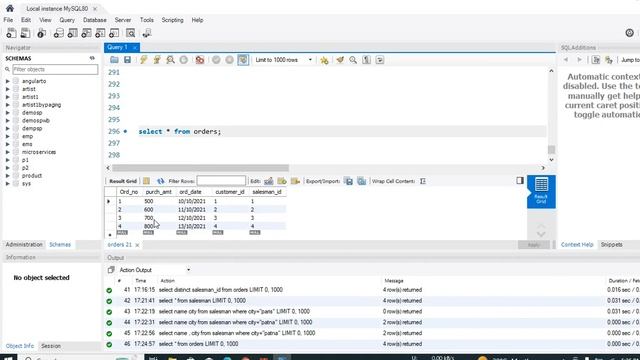Refresh the result grid data
Screen dimensions: 640x360
tap(160, 181)
